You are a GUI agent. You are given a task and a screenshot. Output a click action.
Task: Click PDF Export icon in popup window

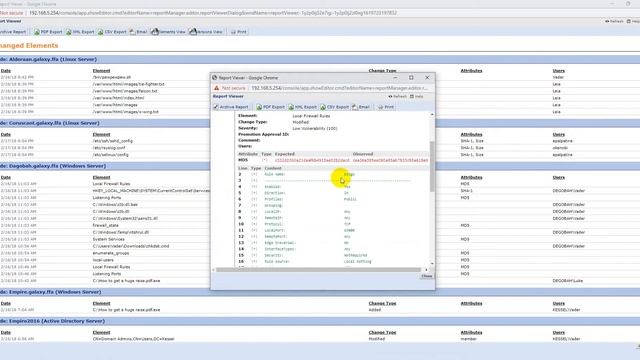coord(259,107)
